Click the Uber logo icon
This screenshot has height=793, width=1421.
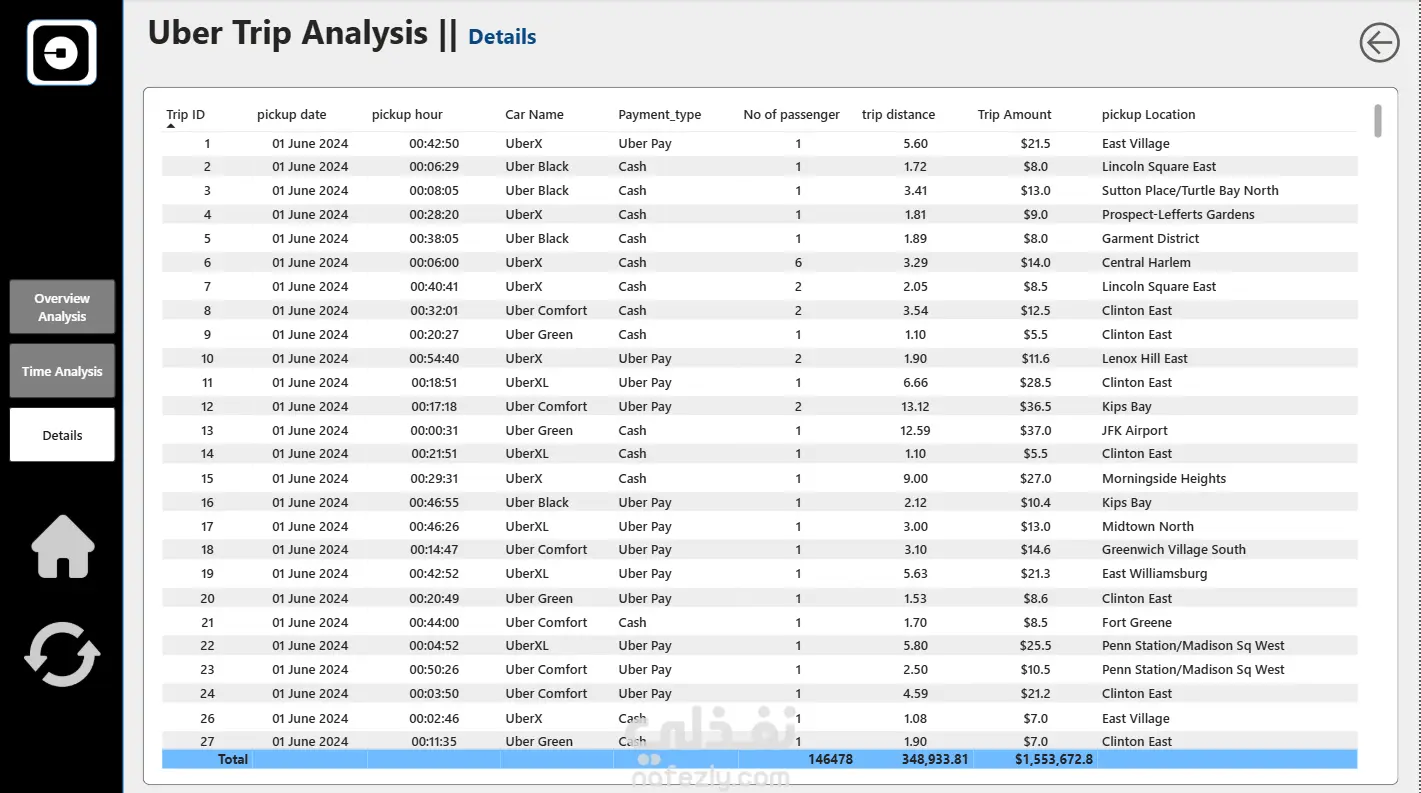click(62, 52)
